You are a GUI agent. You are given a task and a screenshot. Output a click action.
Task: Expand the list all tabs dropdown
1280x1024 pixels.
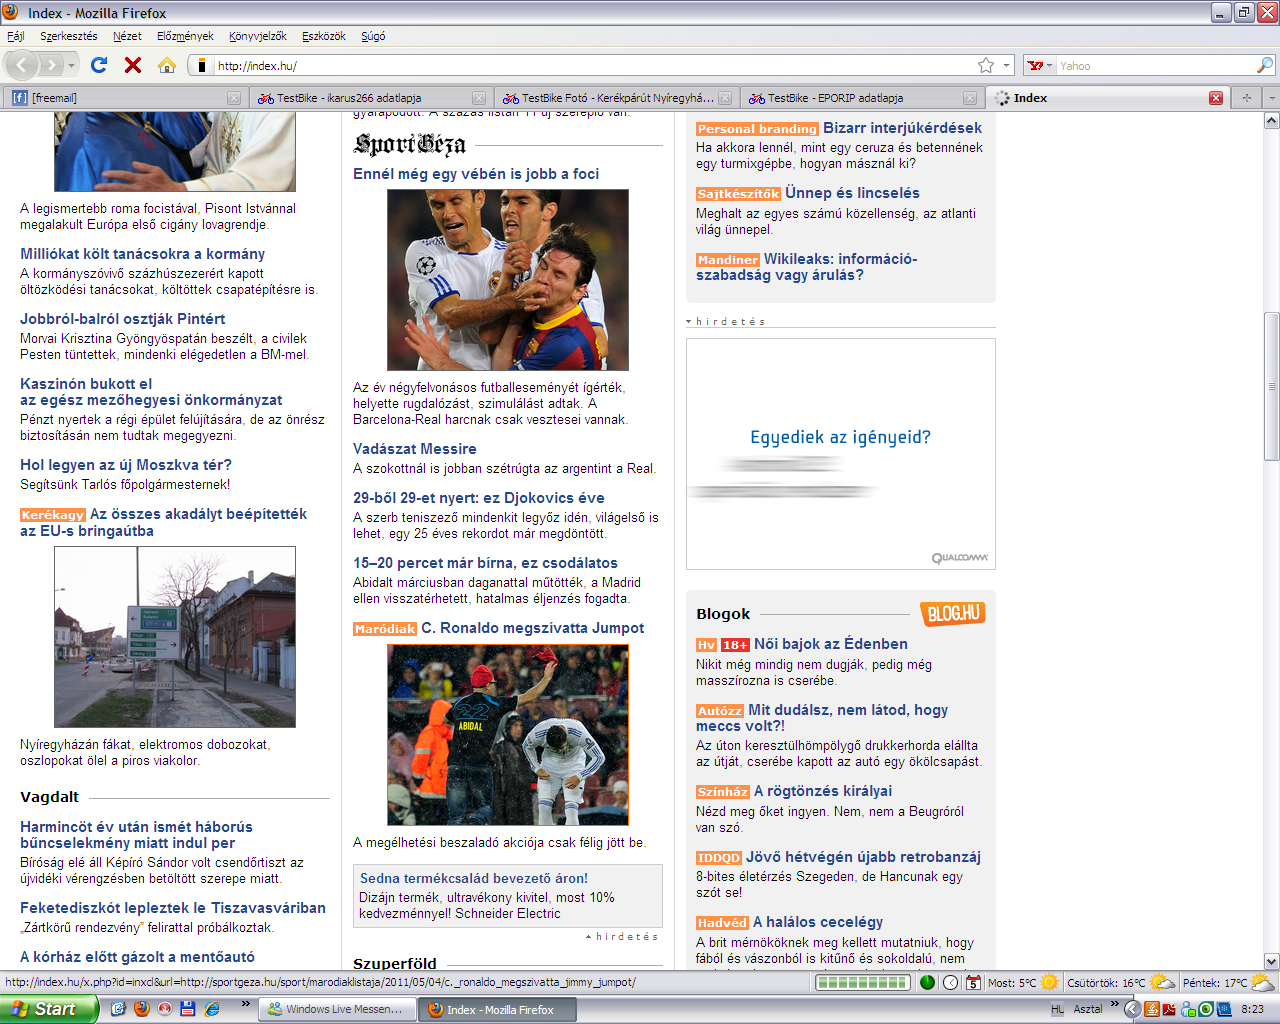[x=1271, y=98]
